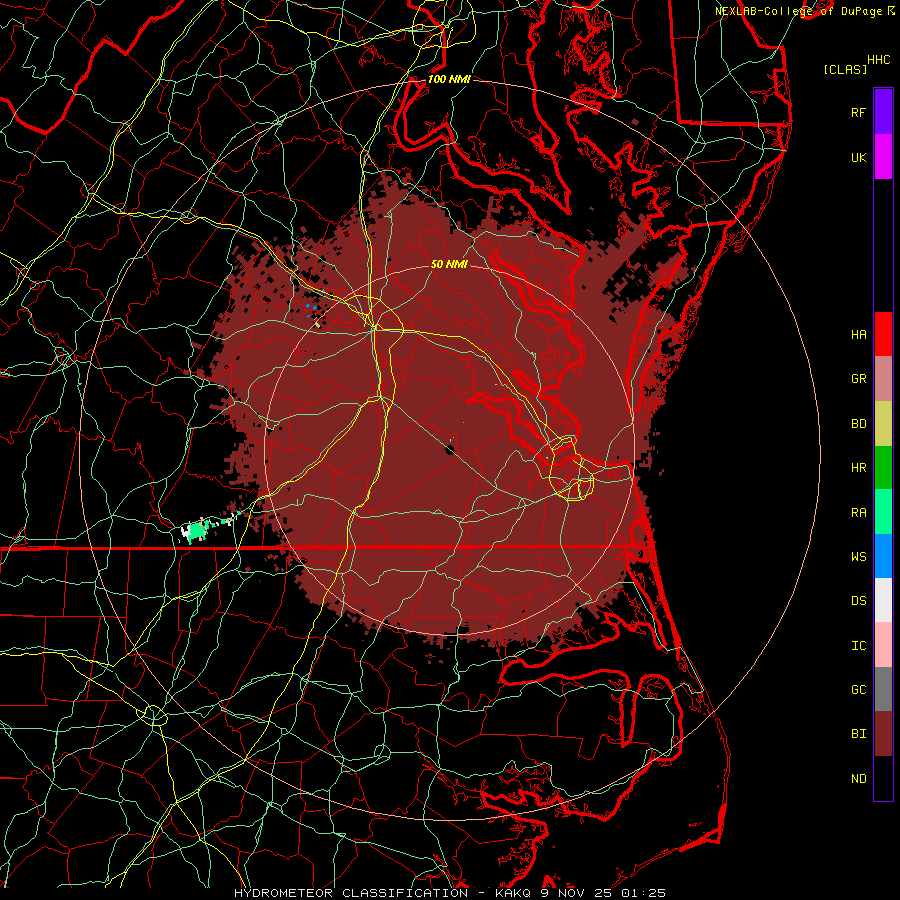Click the GR legend label
This screenshot has width=900, height=900.
(x=858, y=379)
